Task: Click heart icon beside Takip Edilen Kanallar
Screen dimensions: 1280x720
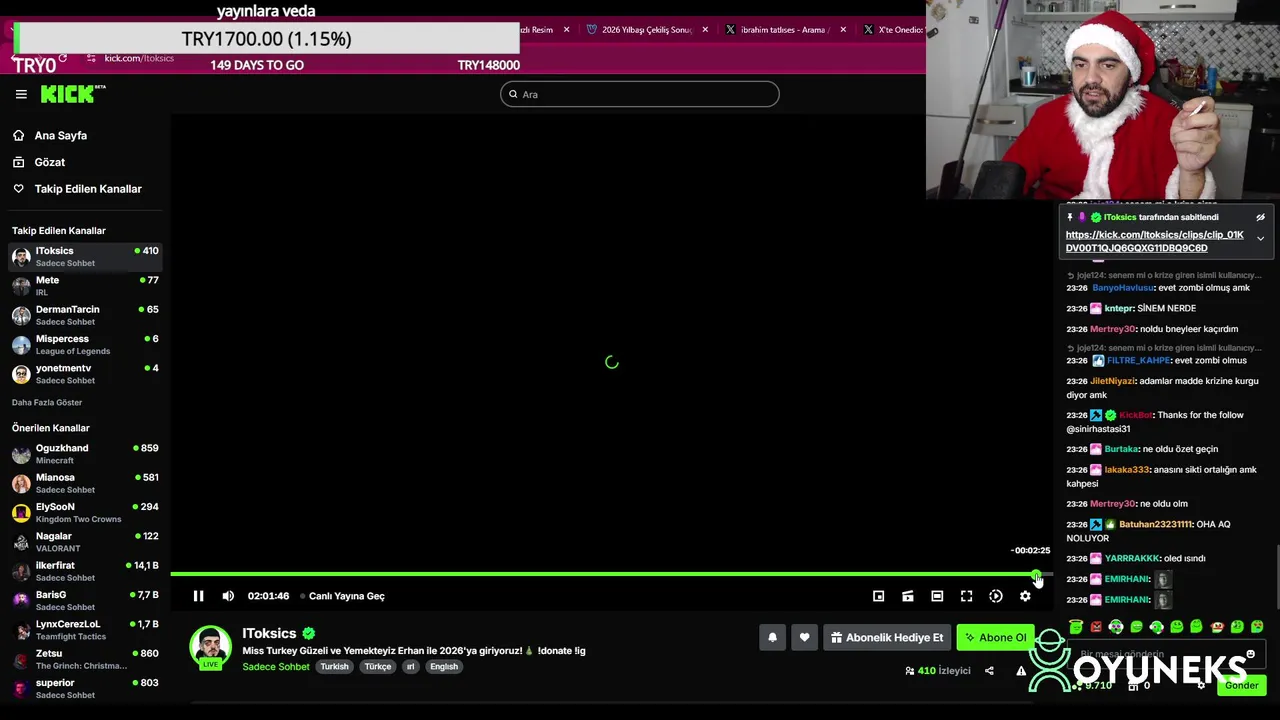Action: [18, 189]
